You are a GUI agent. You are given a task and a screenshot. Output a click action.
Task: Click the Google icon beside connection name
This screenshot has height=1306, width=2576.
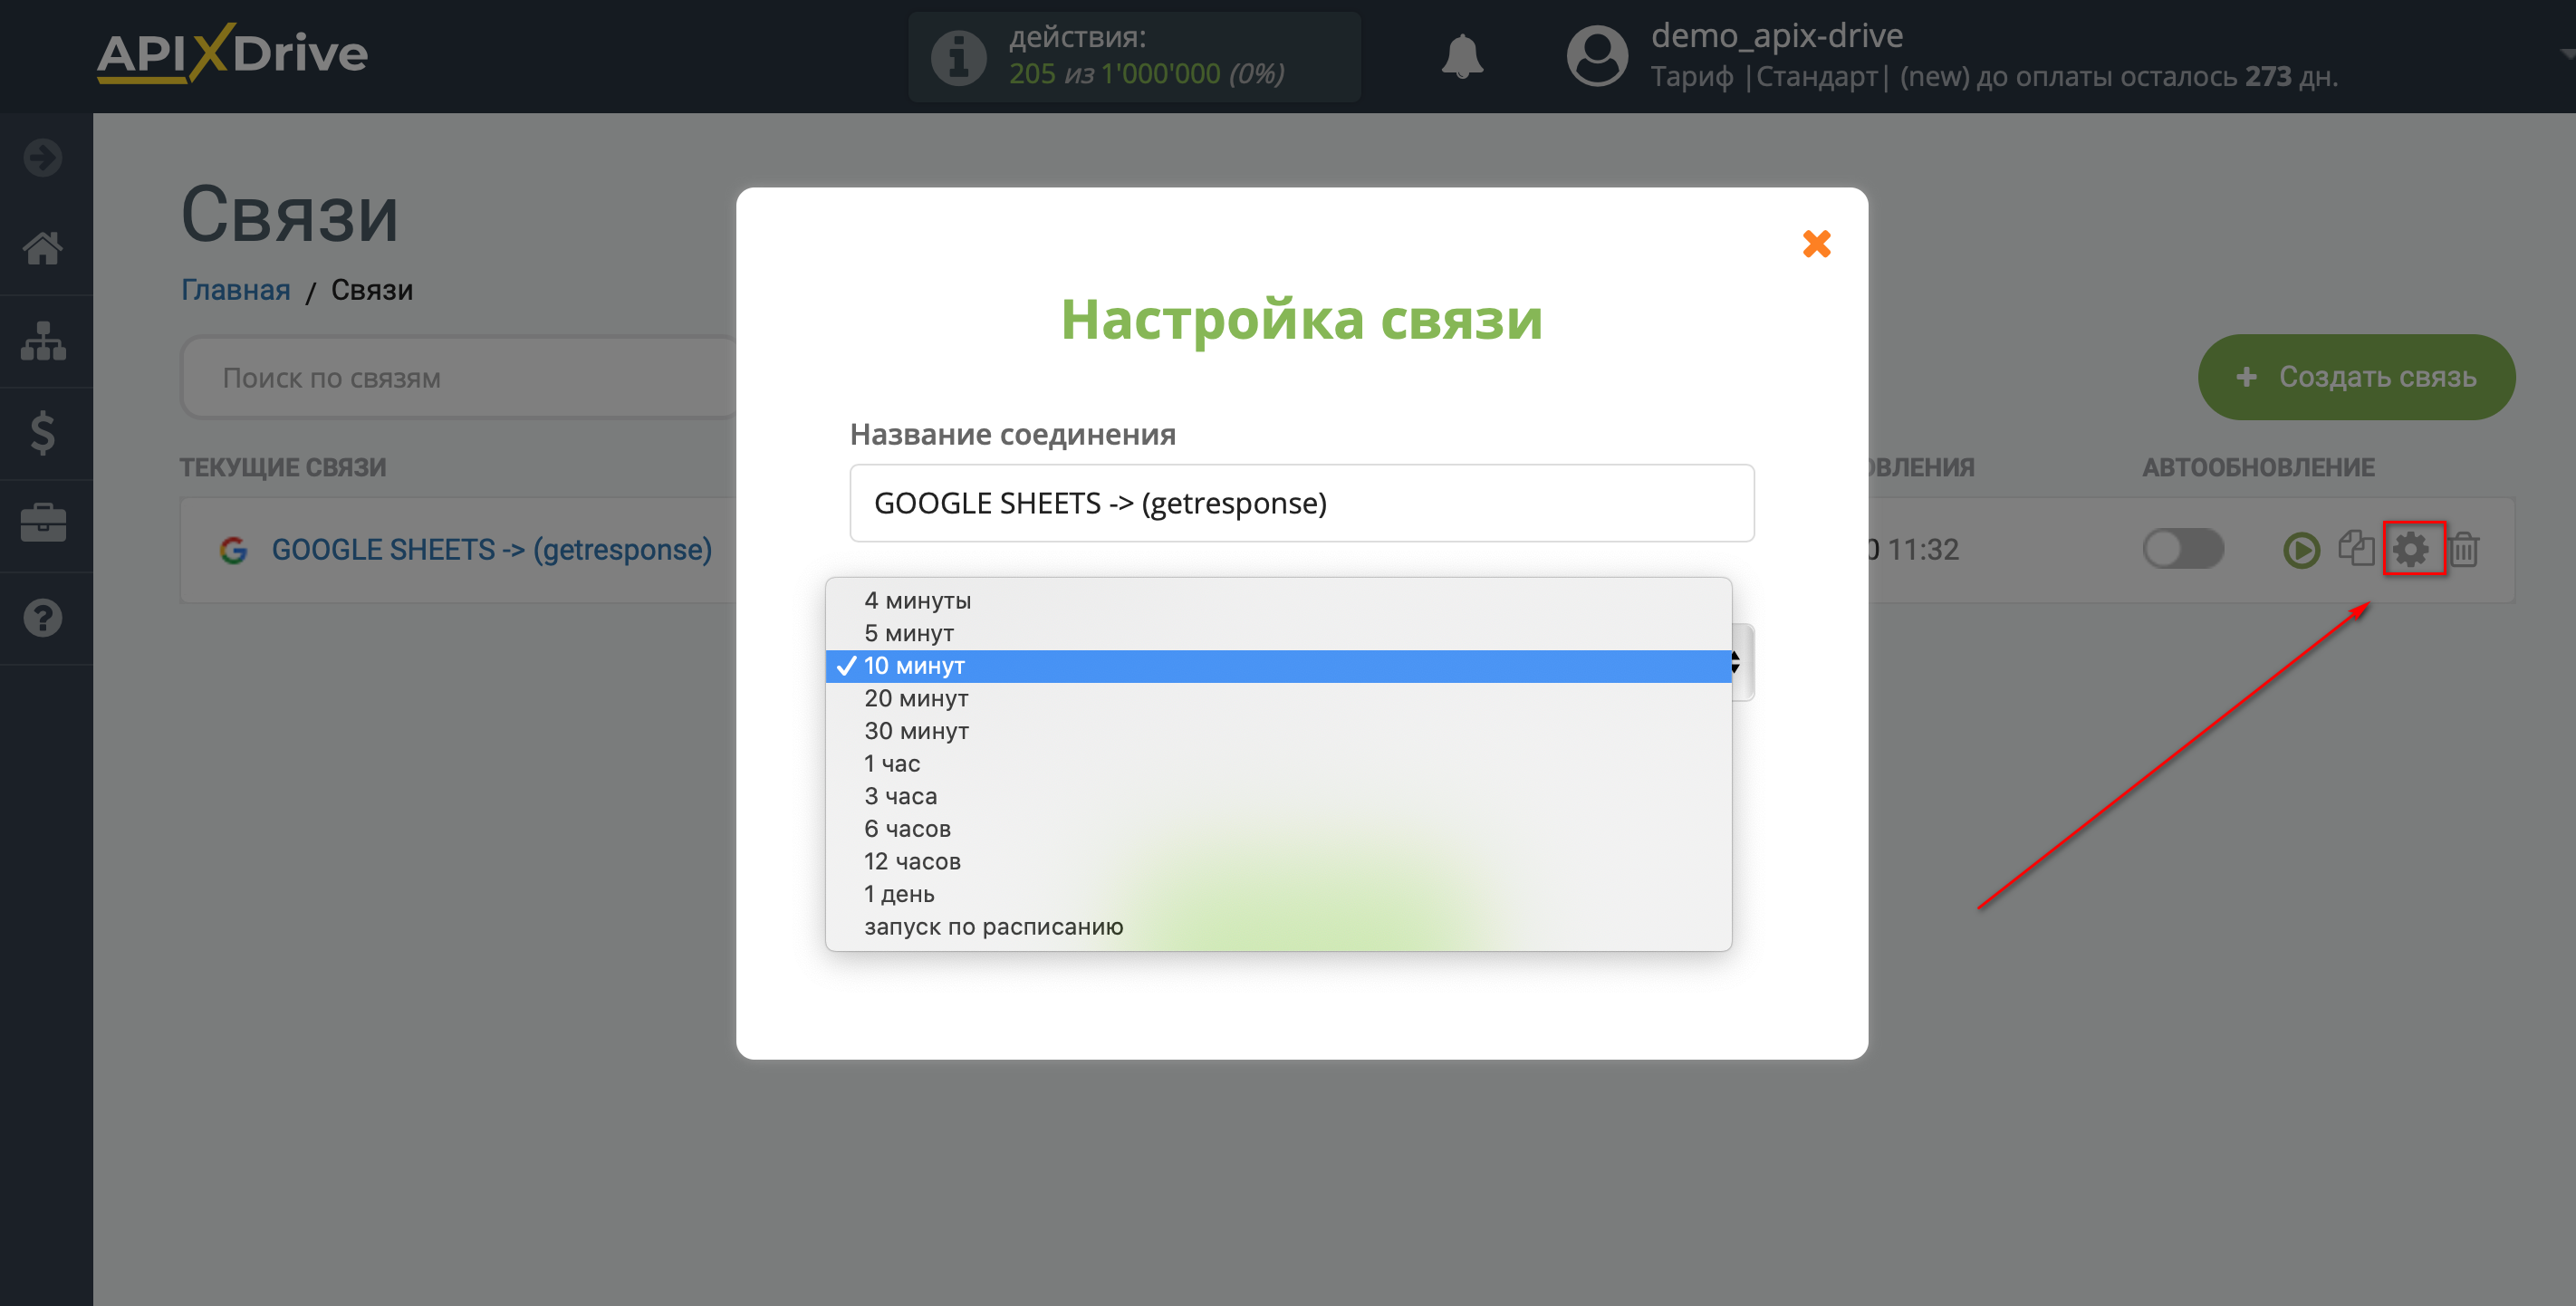234,550
